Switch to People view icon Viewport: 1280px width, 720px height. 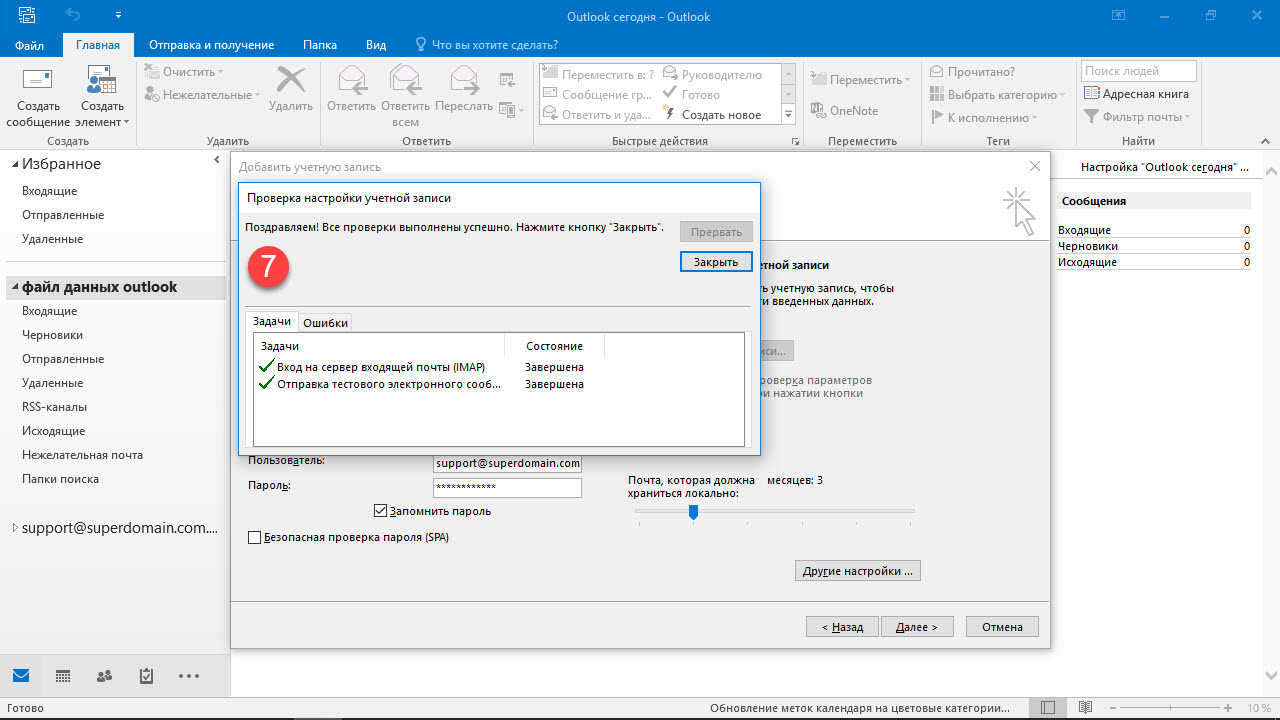[105, 676]
